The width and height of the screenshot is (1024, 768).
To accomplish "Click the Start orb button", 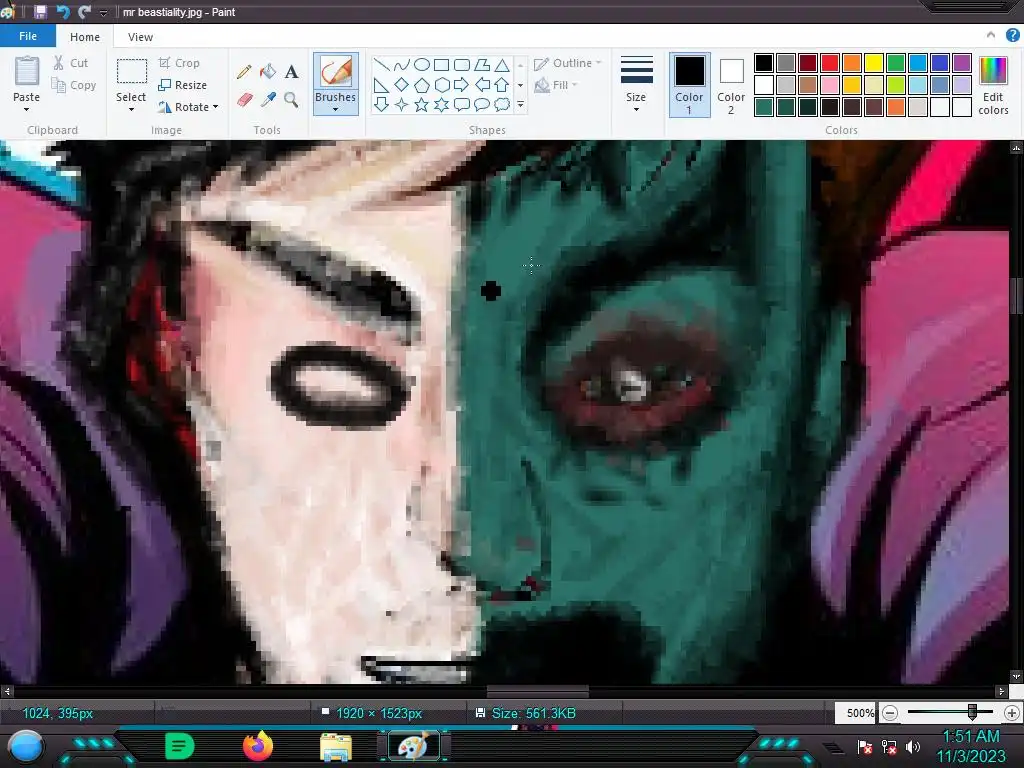I will (x=26, y=747).
